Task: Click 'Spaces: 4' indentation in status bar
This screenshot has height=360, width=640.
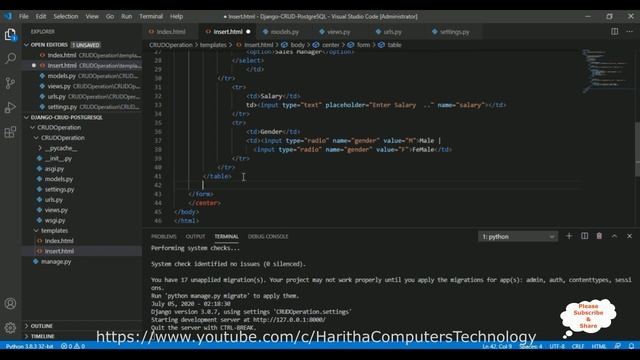Action: [x=531, y=346]
